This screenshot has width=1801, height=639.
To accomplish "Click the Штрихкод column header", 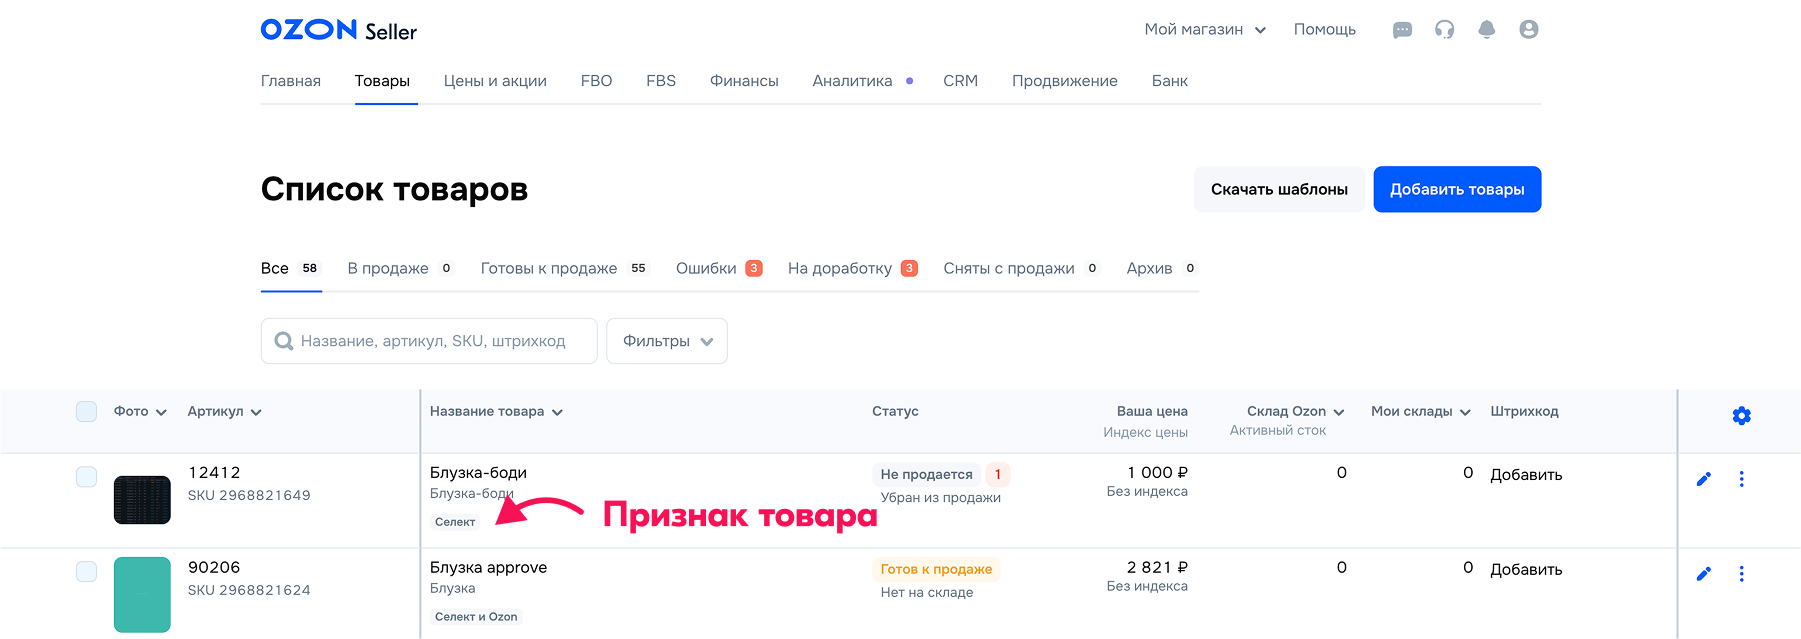I will click(1524, 412).
